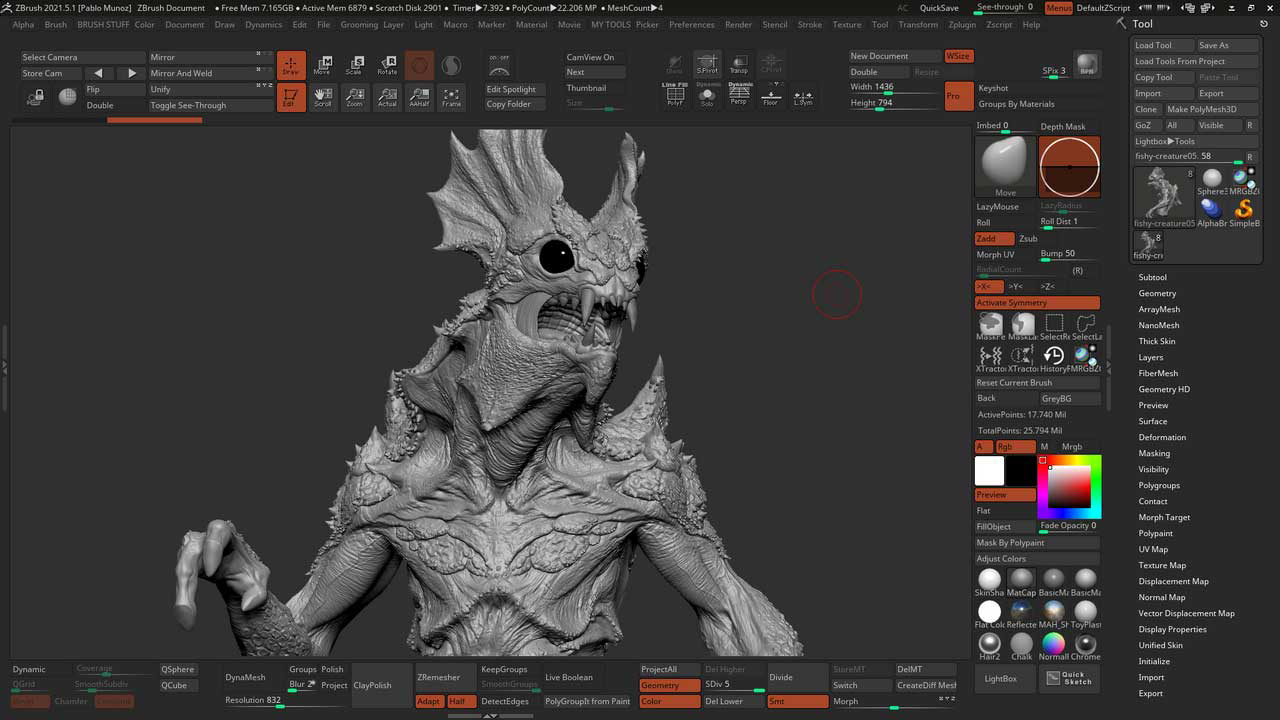
Task: Pick a hue in color picker
Action: tap(1069, 486)
